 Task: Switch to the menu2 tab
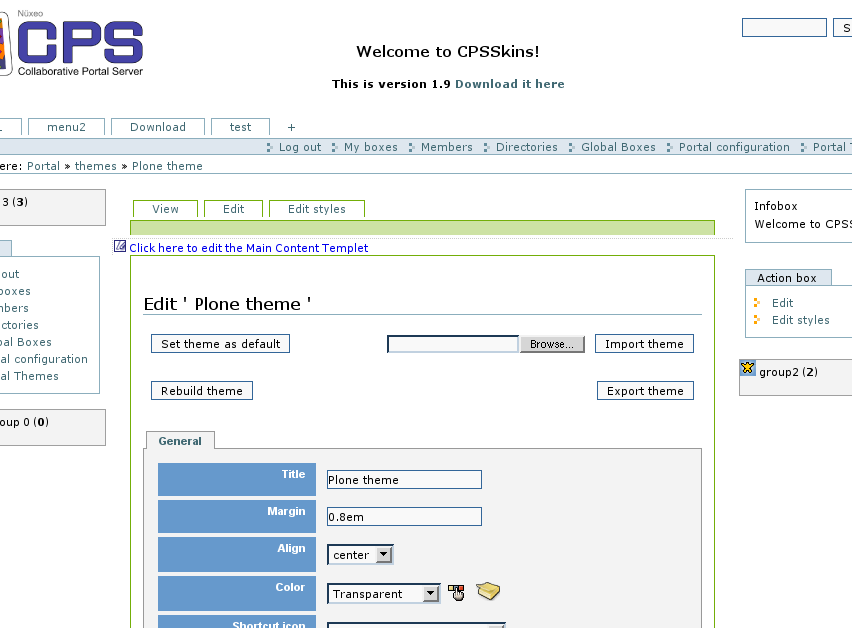(66, 127)
